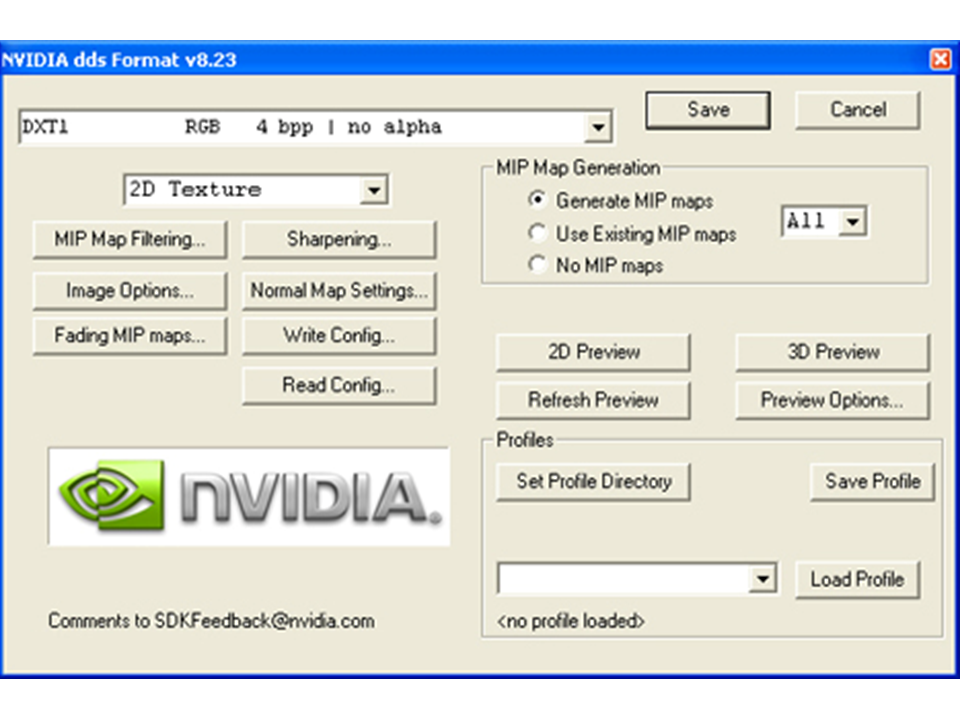
Task: Click the Write Config button
Action: 339,336
